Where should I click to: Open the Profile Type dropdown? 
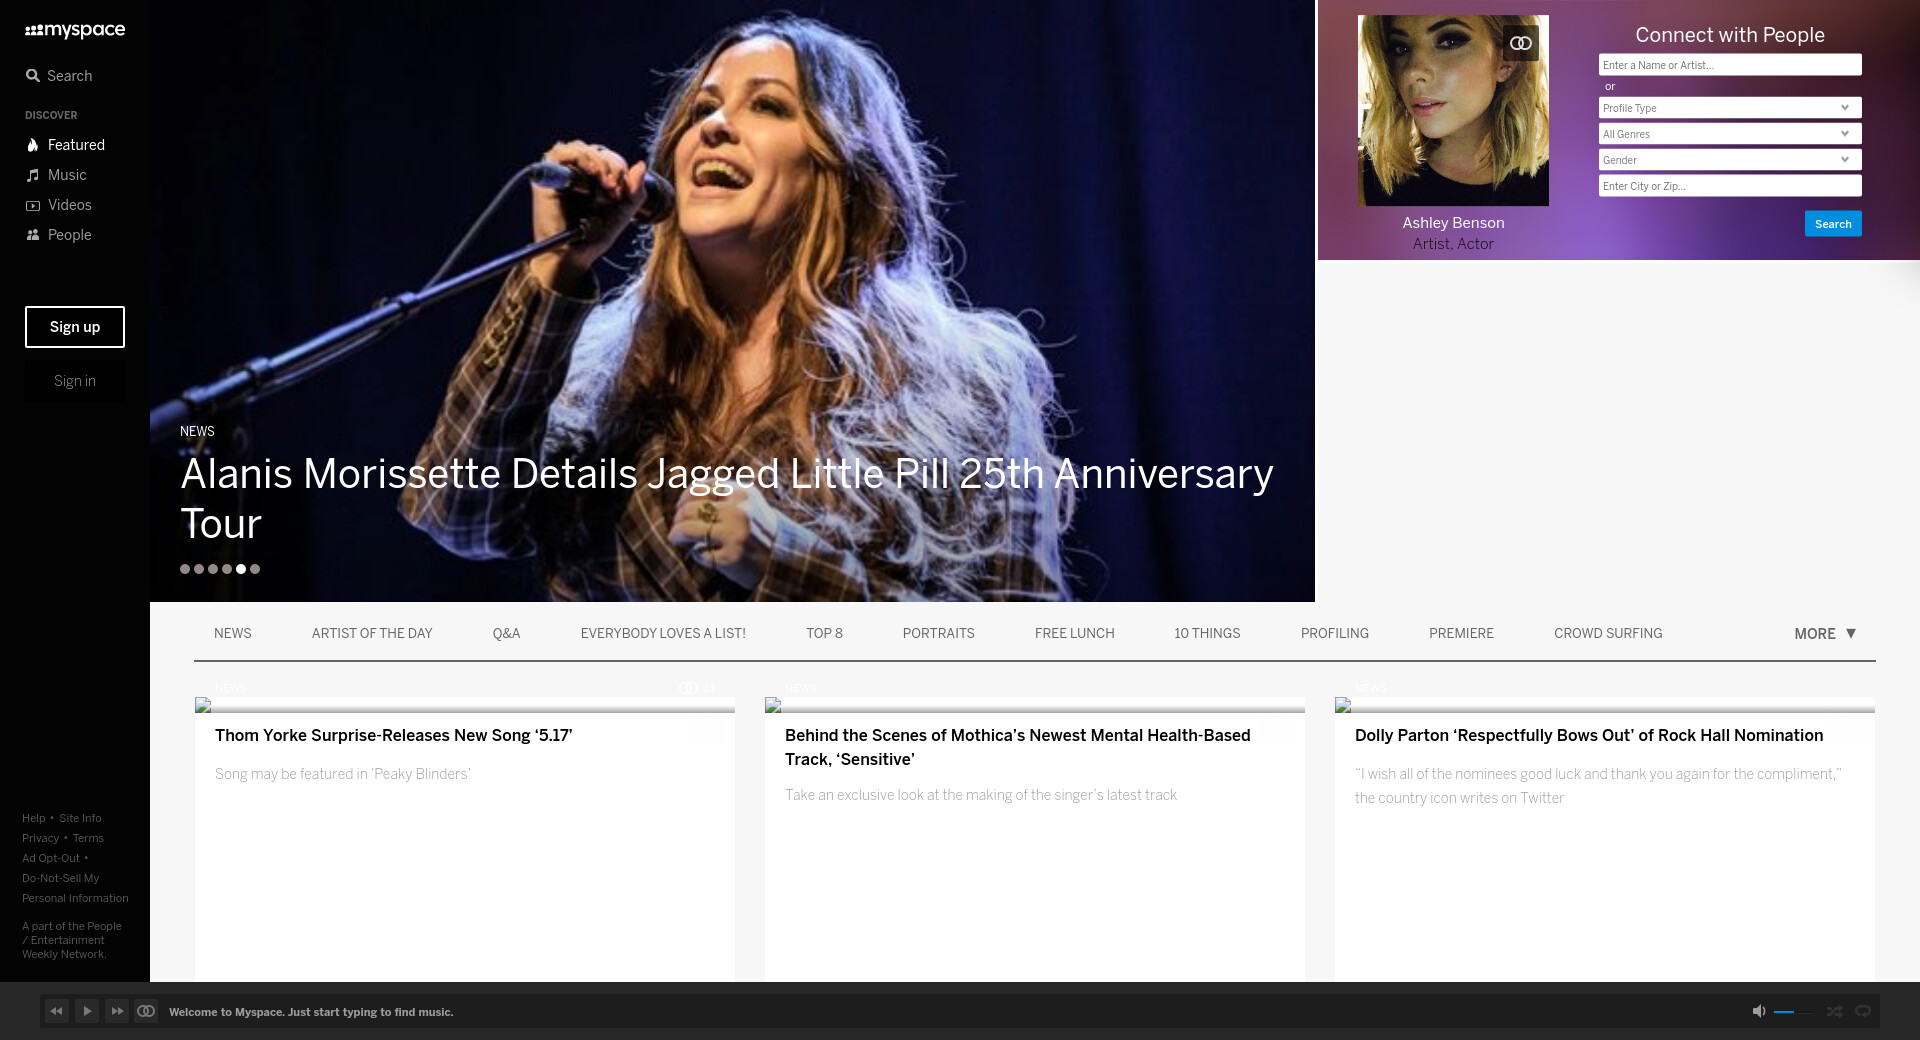tap(1729, 108)
